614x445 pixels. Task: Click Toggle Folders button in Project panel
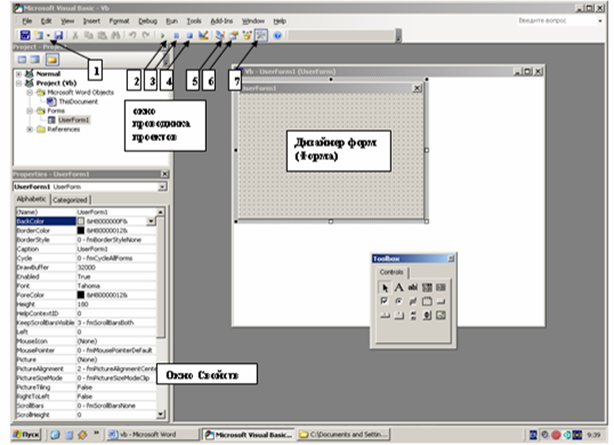50,60
